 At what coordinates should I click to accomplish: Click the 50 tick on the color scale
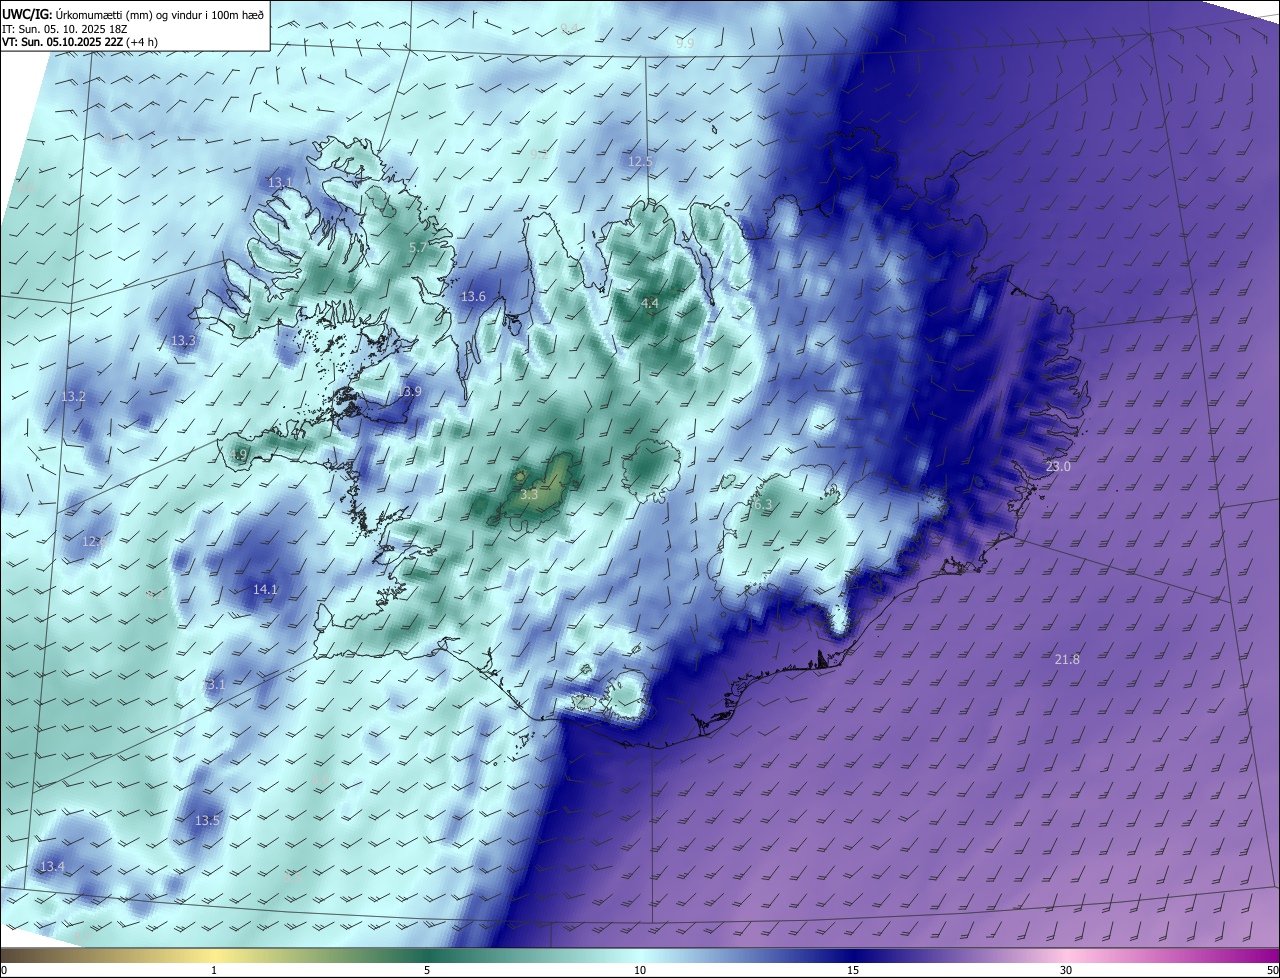(x=1272, y=971)
